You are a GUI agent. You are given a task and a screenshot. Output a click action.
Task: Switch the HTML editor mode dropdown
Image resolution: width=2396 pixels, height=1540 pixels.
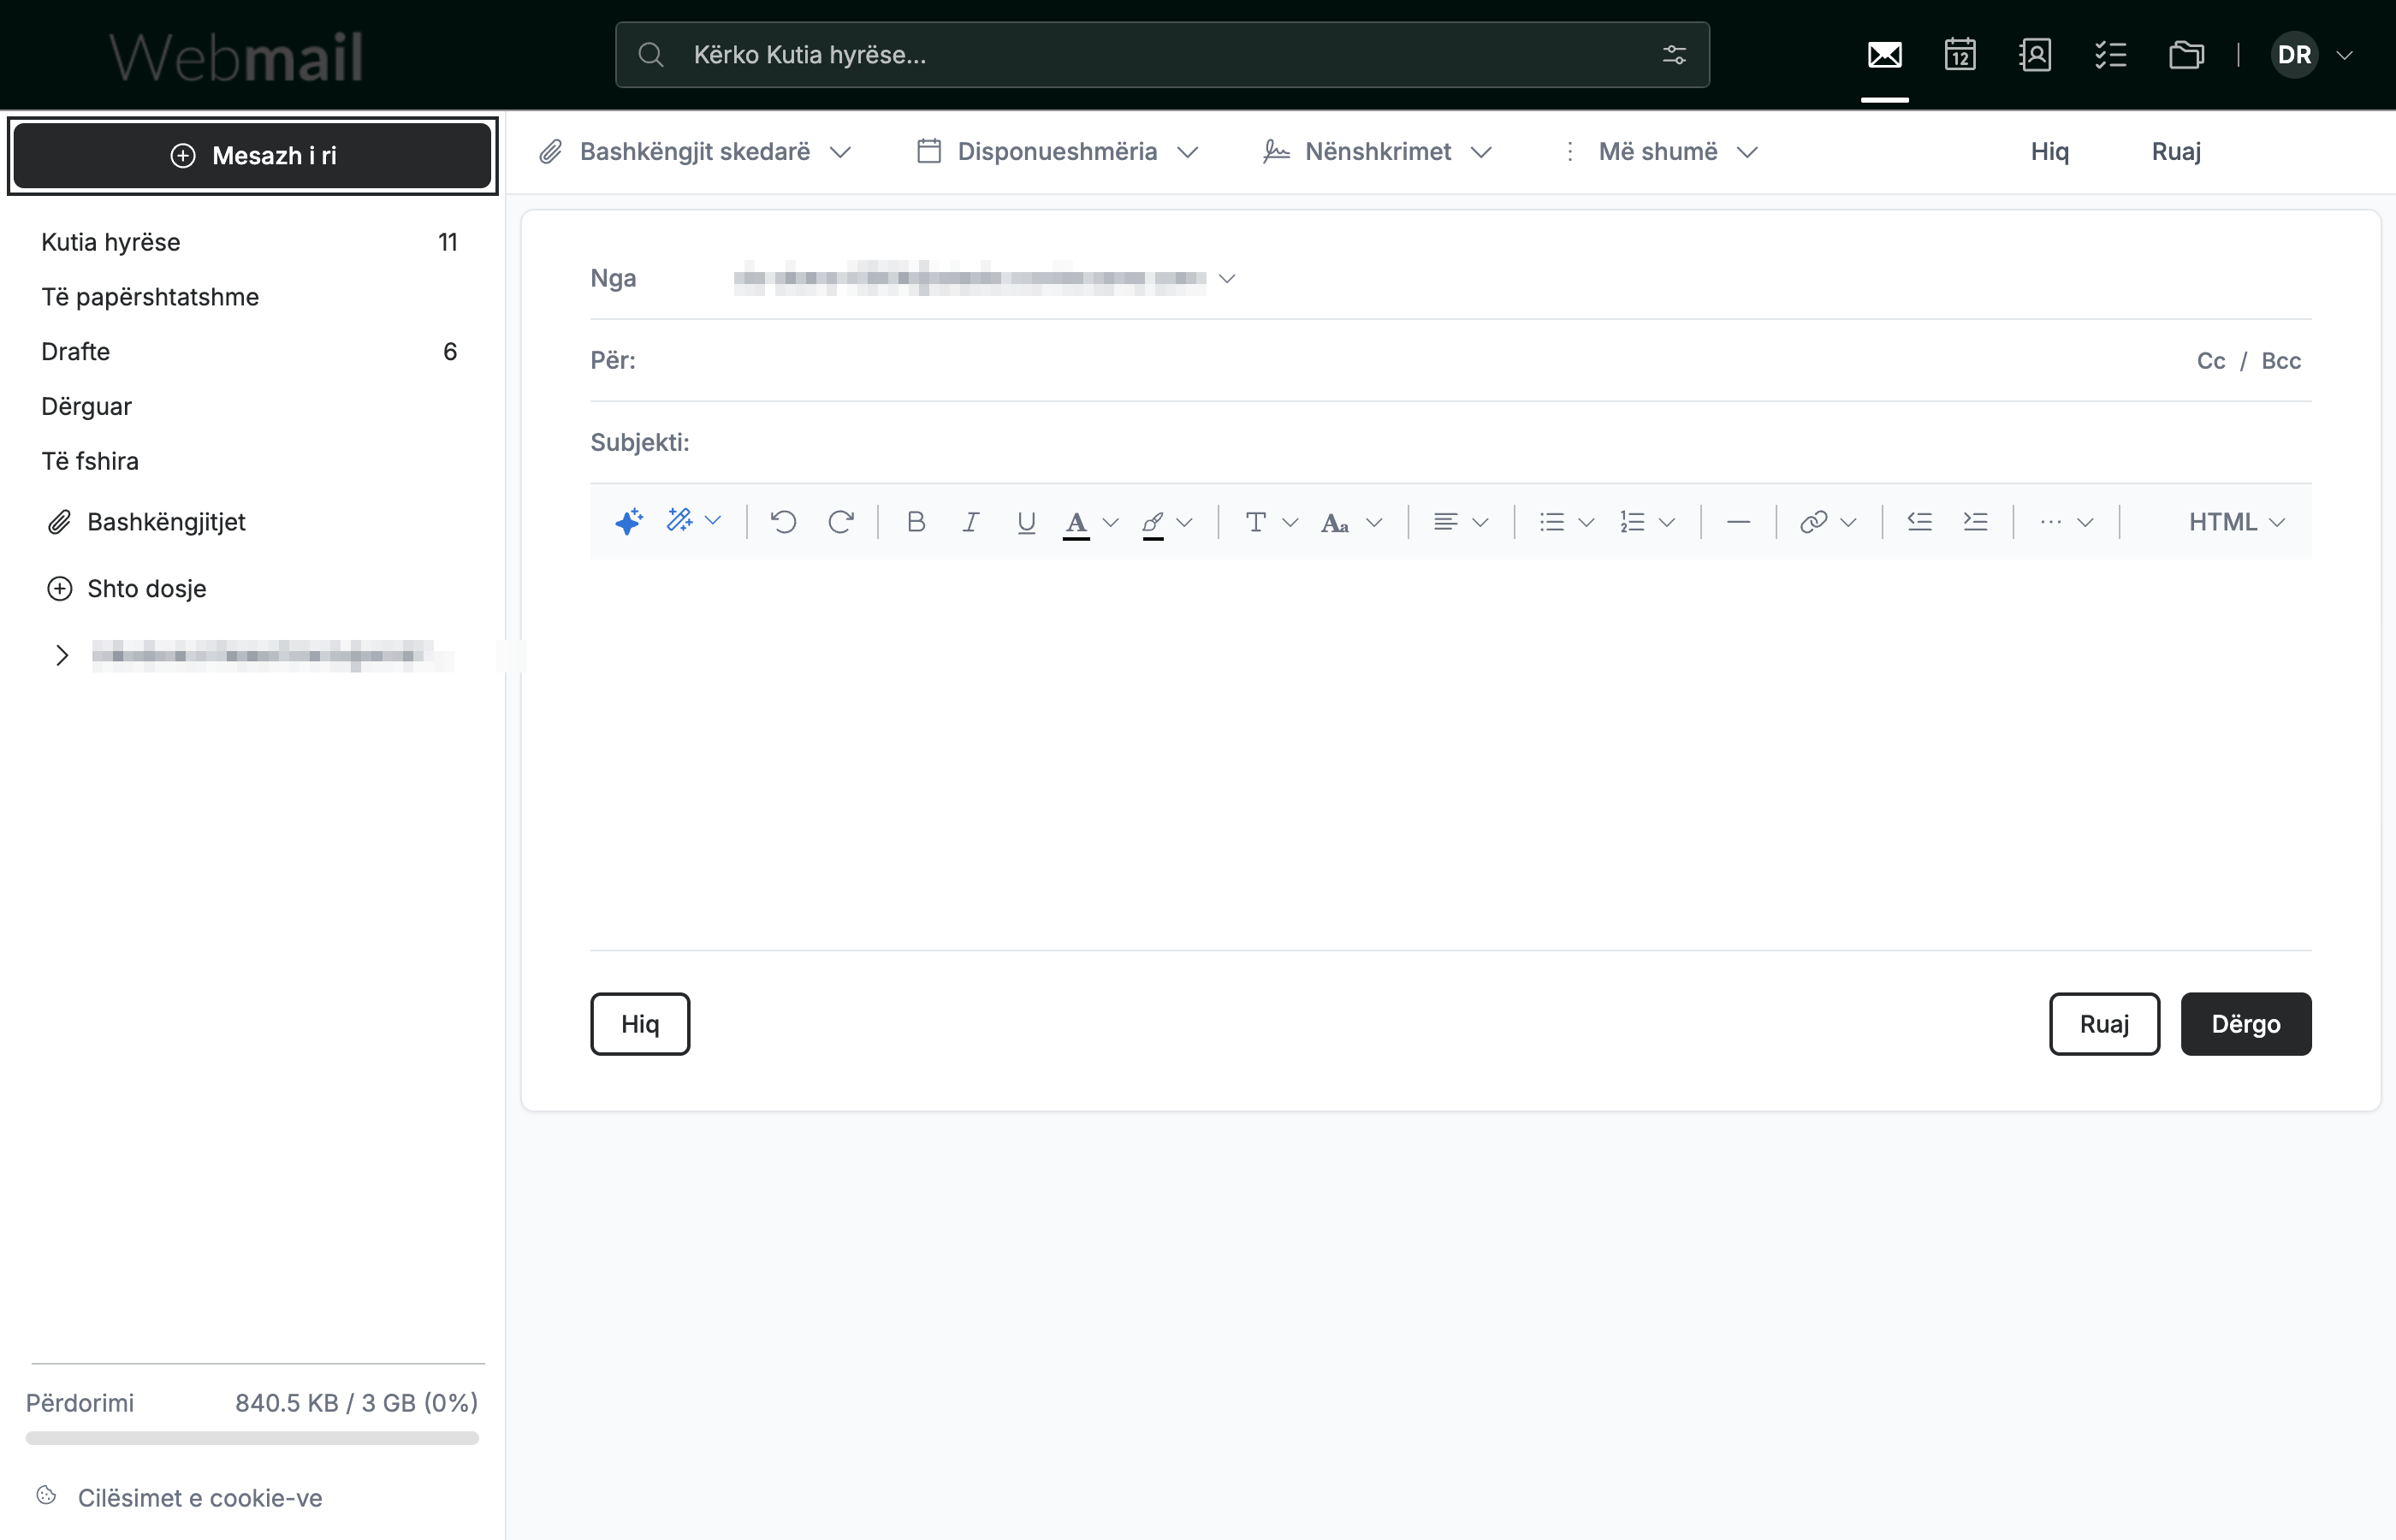pos(2236,521)
